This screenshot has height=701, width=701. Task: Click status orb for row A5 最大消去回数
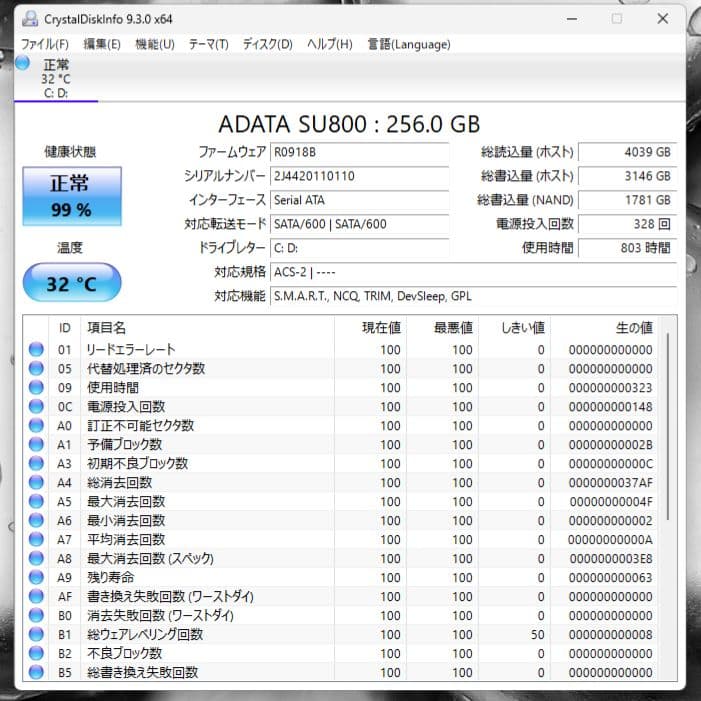36,501
